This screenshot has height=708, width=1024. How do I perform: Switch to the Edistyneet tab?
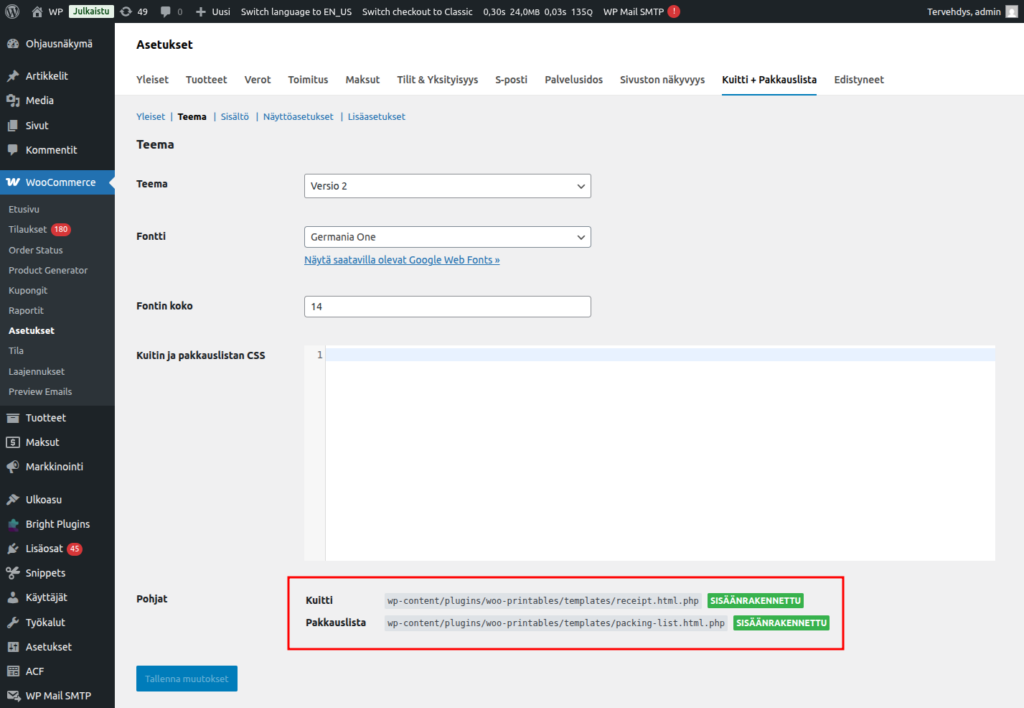point(859,80)
